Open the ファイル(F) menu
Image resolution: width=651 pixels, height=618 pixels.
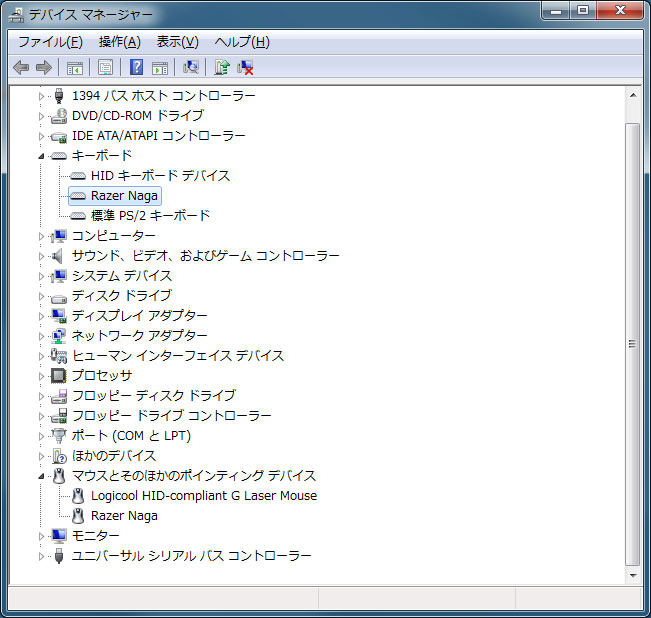point(50,42)
